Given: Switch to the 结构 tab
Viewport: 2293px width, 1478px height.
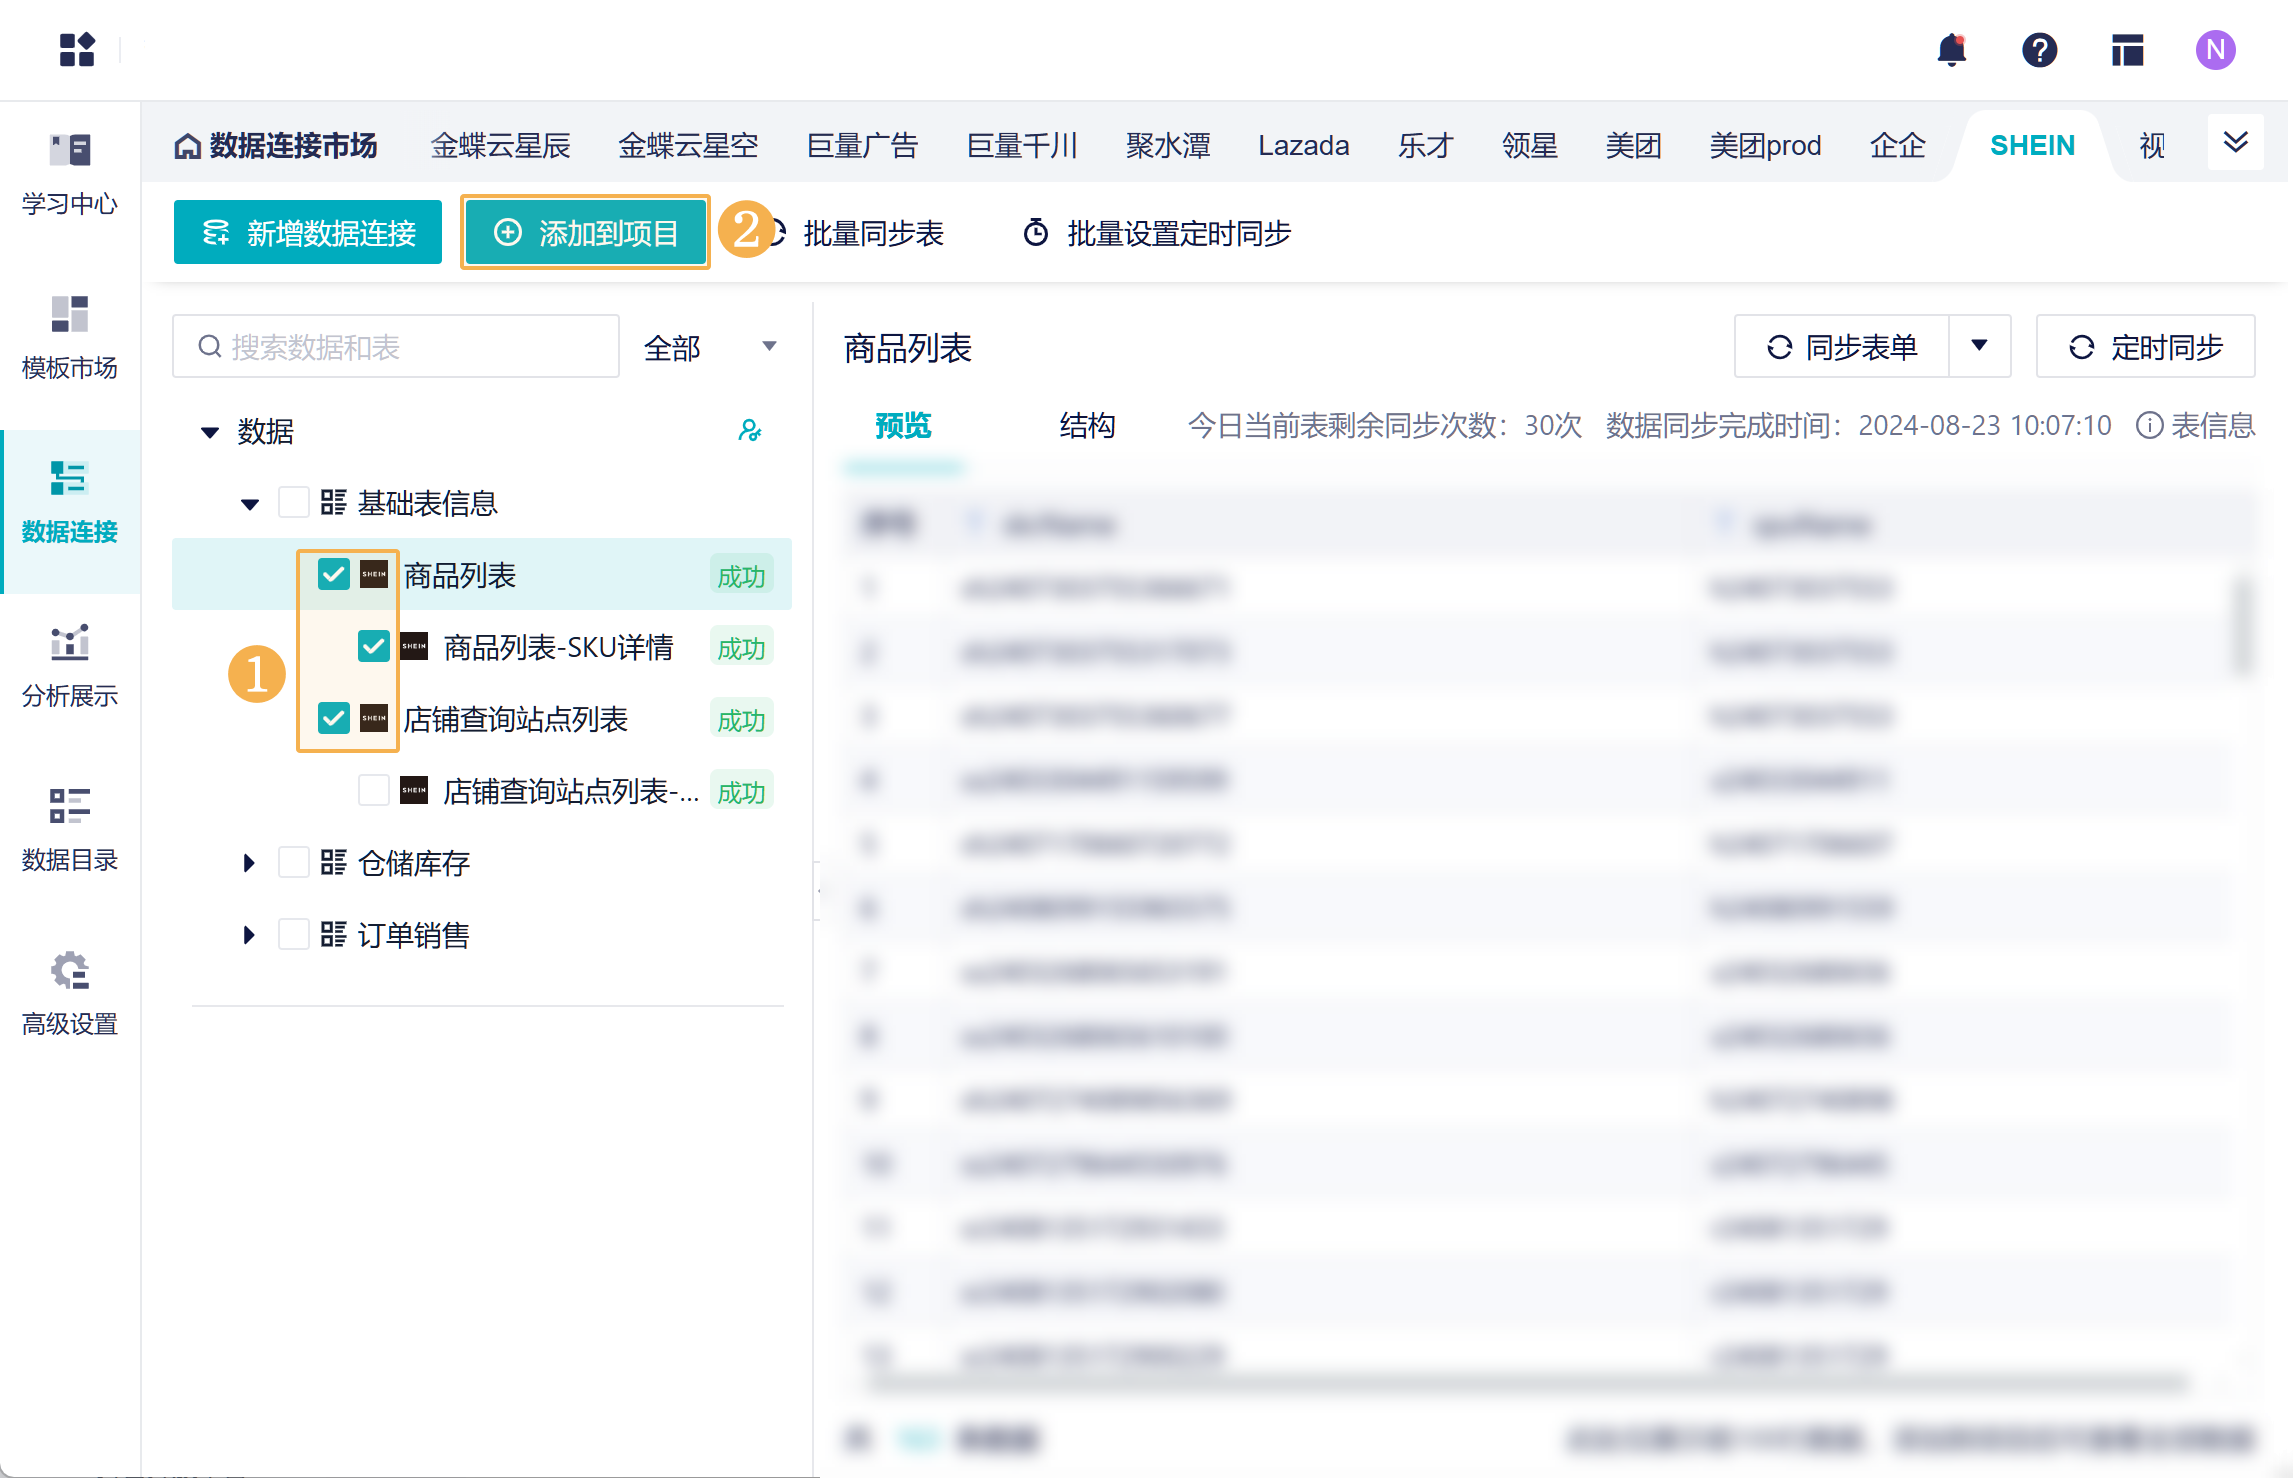Looking at the screenshot, I should [x=1087, y=426].
